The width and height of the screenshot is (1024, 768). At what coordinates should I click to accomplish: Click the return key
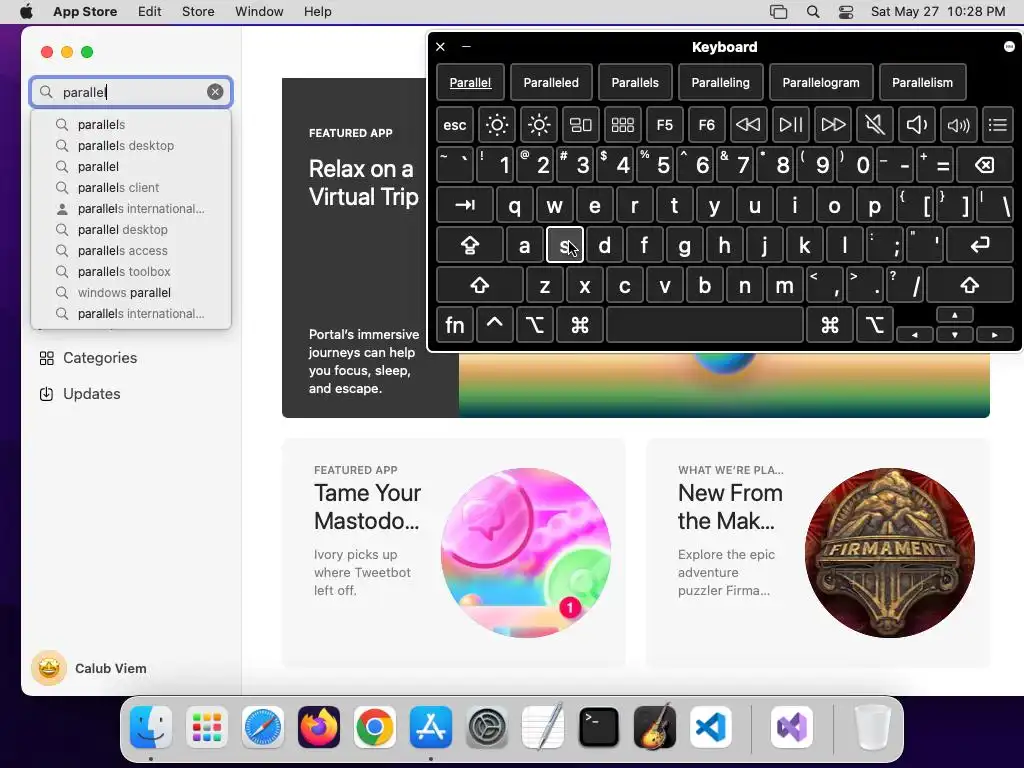(980, 246)
